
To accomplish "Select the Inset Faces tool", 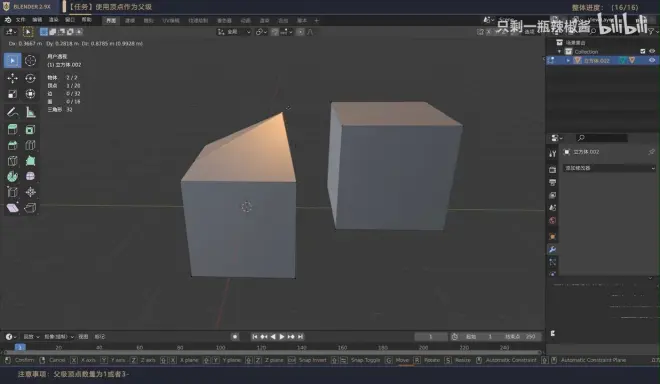I will (x=30, y=130).
